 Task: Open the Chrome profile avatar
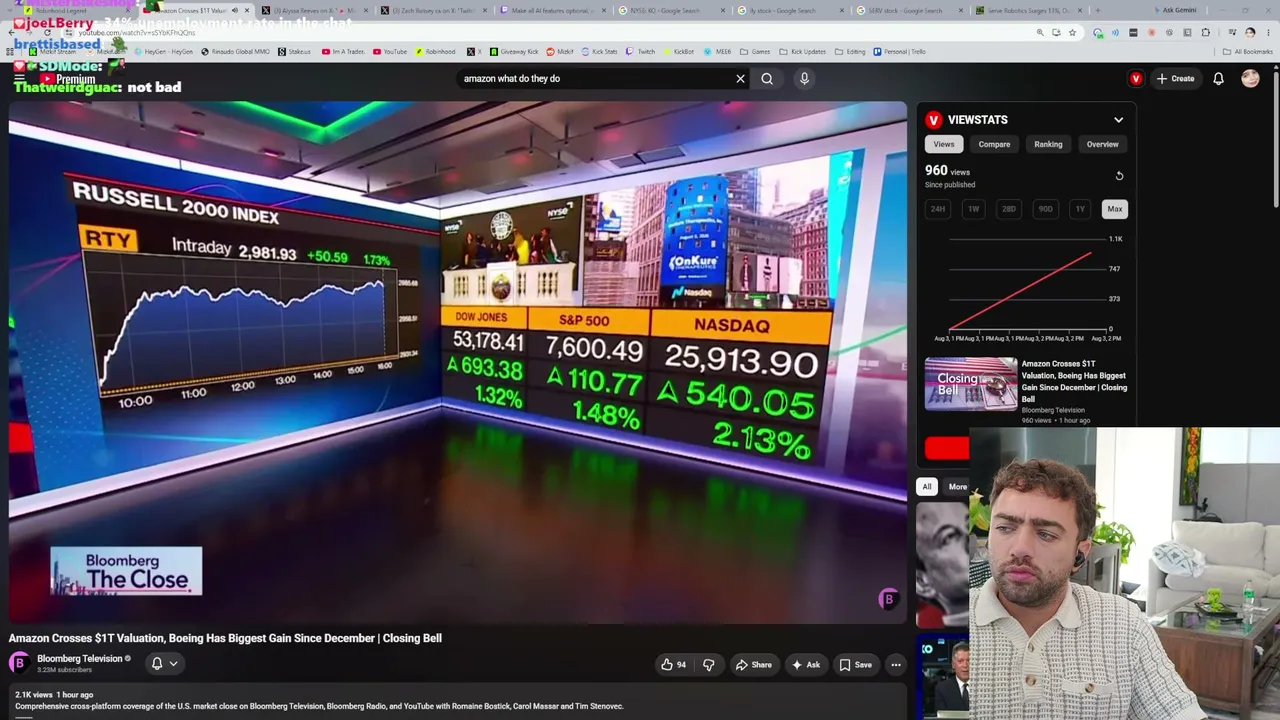coord(1250,33)
